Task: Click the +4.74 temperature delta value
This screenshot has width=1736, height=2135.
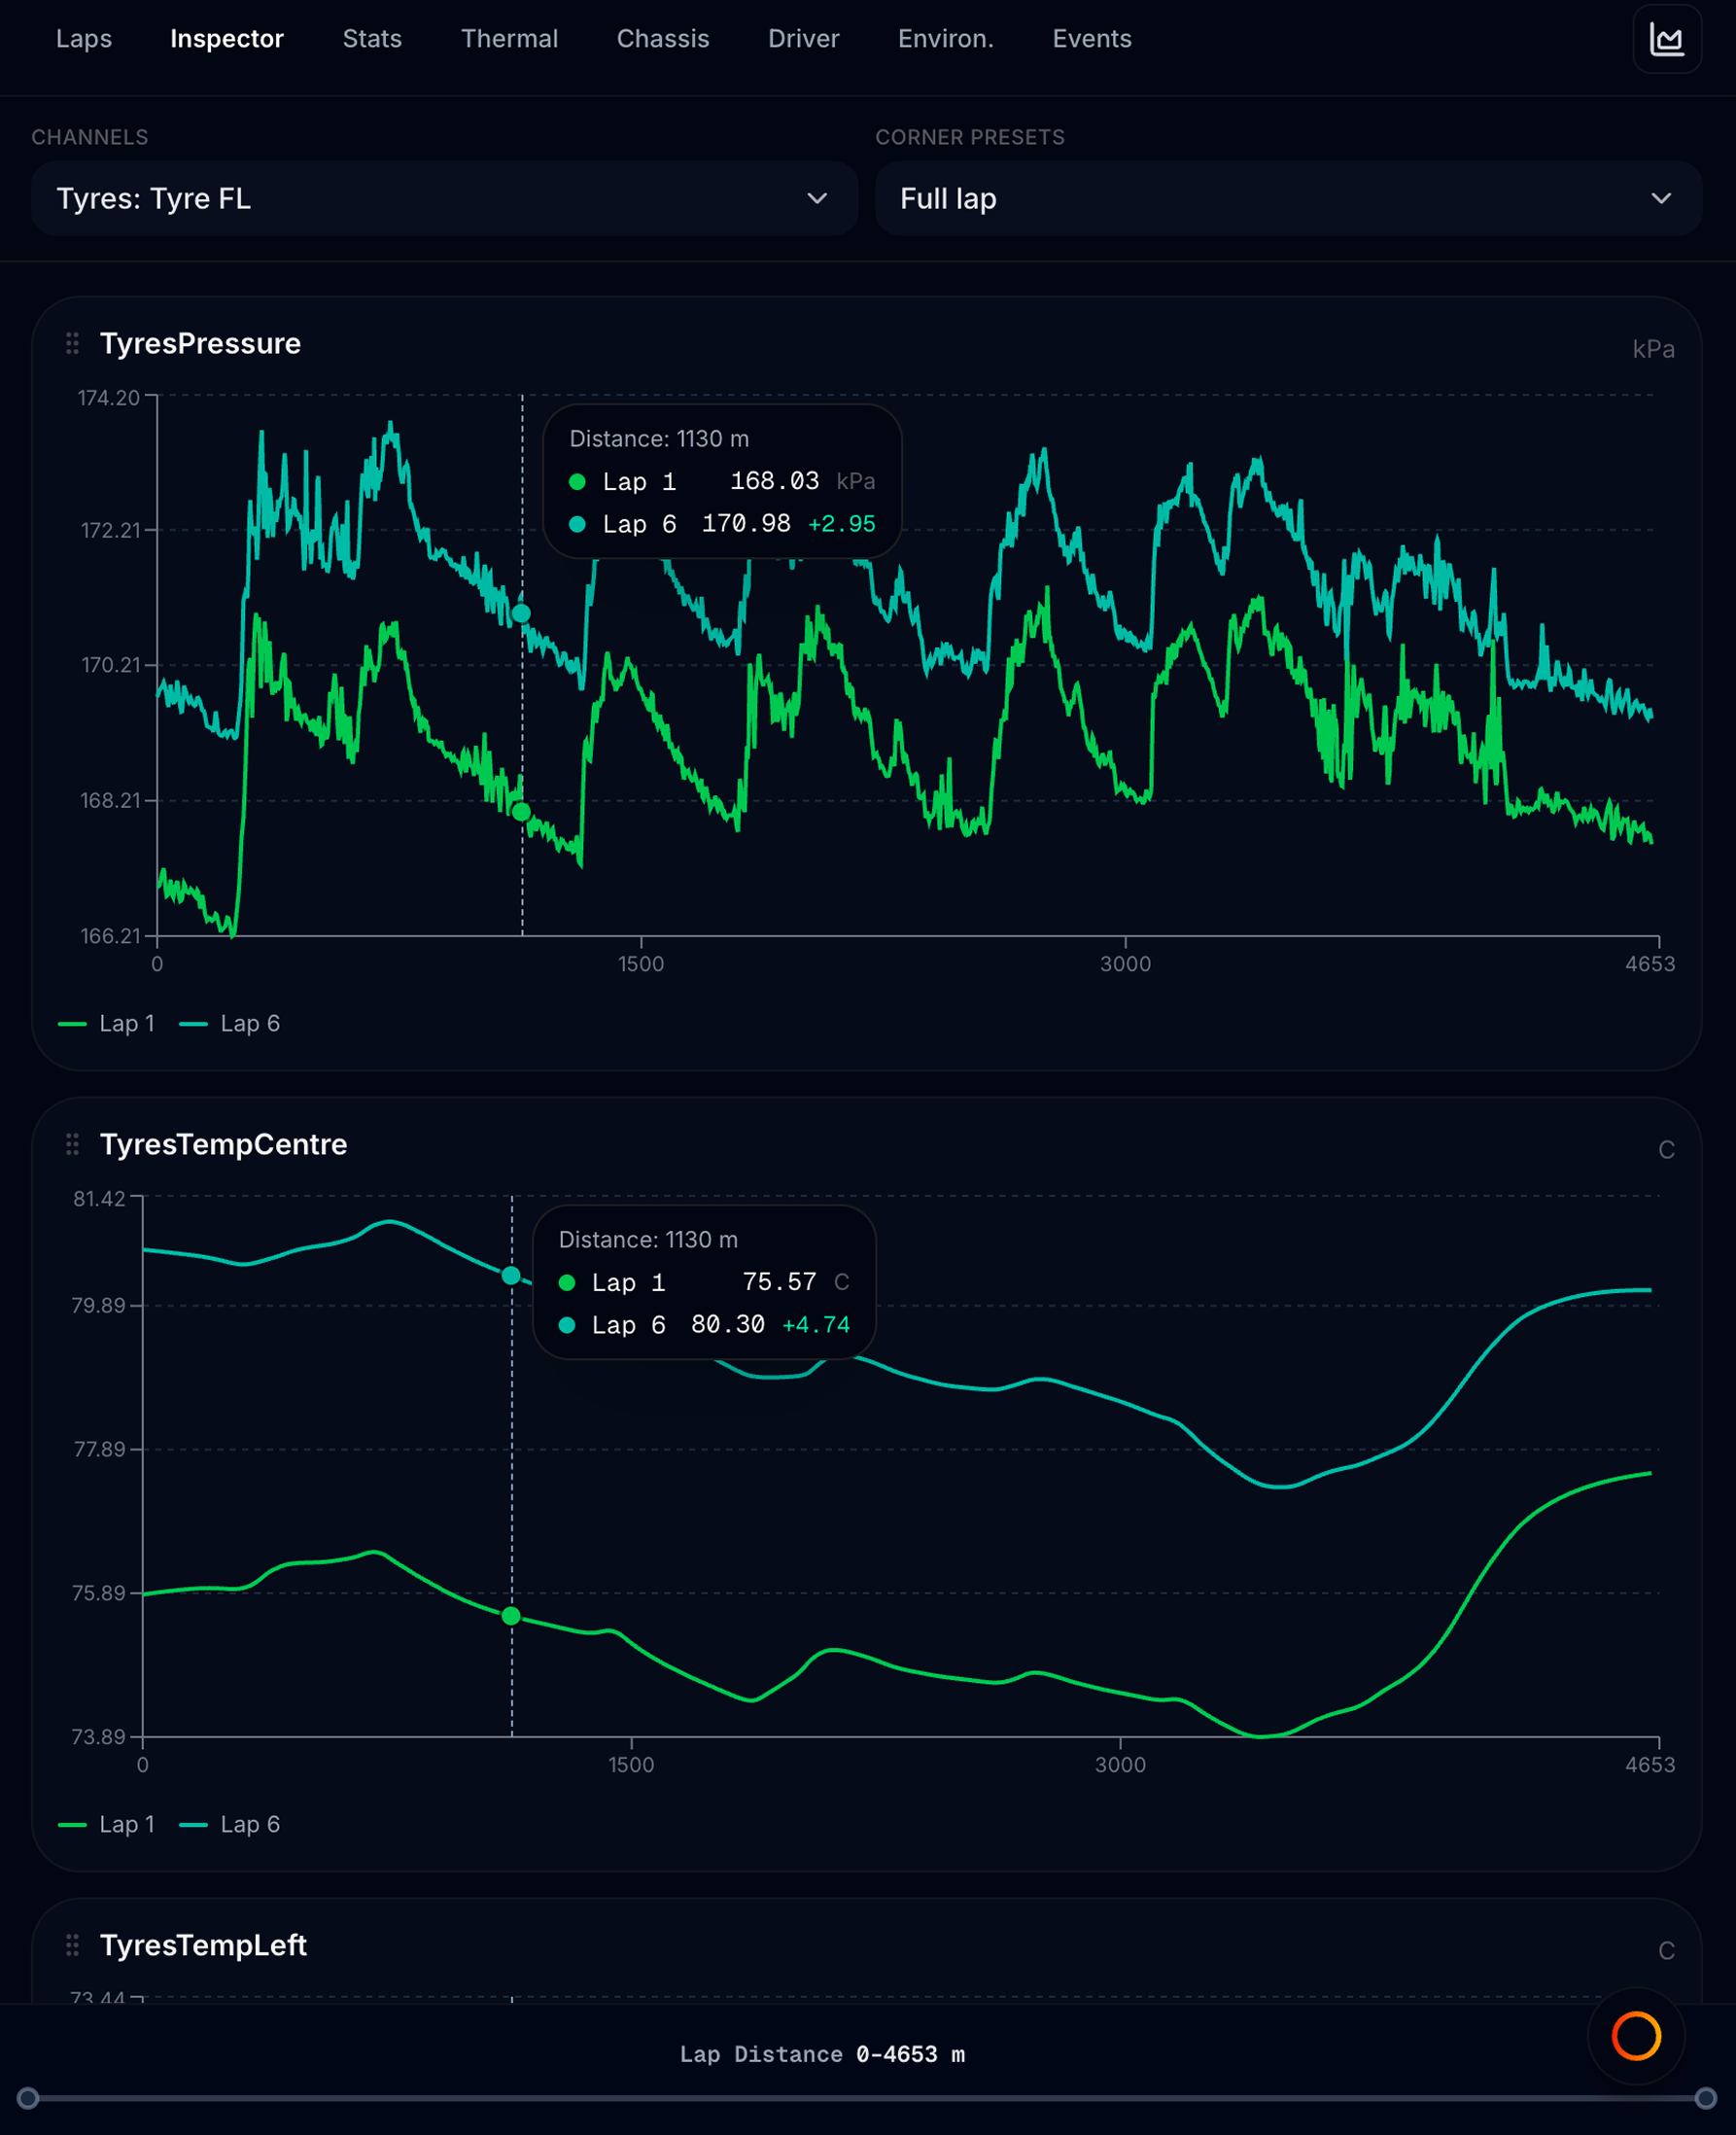Action: (x=816, y=1325)
